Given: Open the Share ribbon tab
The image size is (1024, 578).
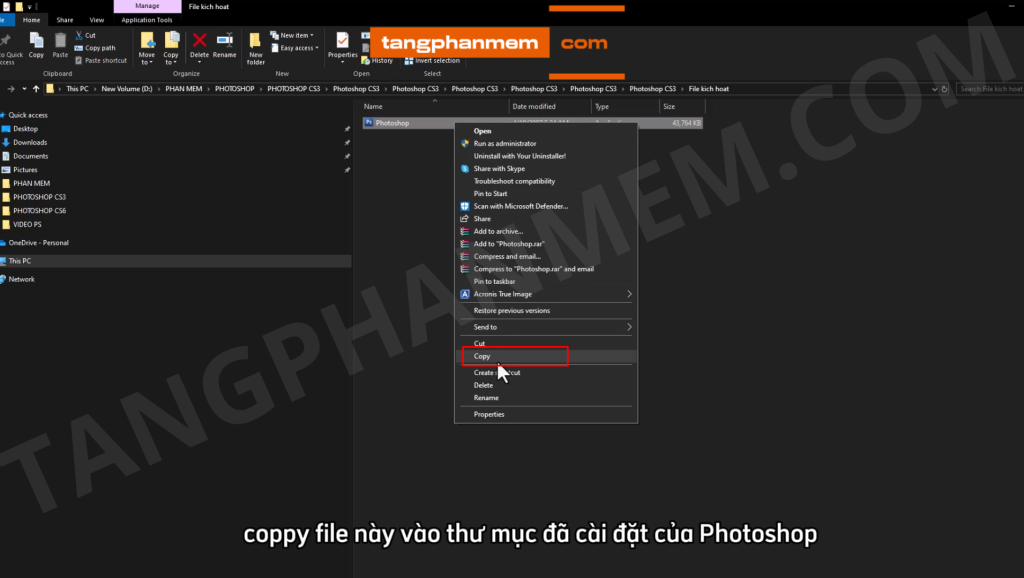Looking at the screenshot, I should click(x=64, y=19).
